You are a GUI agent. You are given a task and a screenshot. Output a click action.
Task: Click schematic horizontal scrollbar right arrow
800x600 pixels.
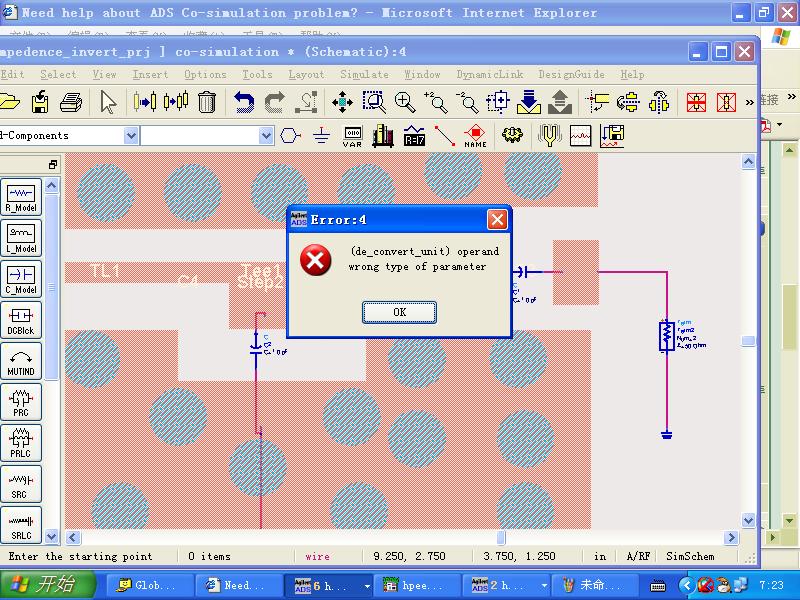[x=732, y=537]
